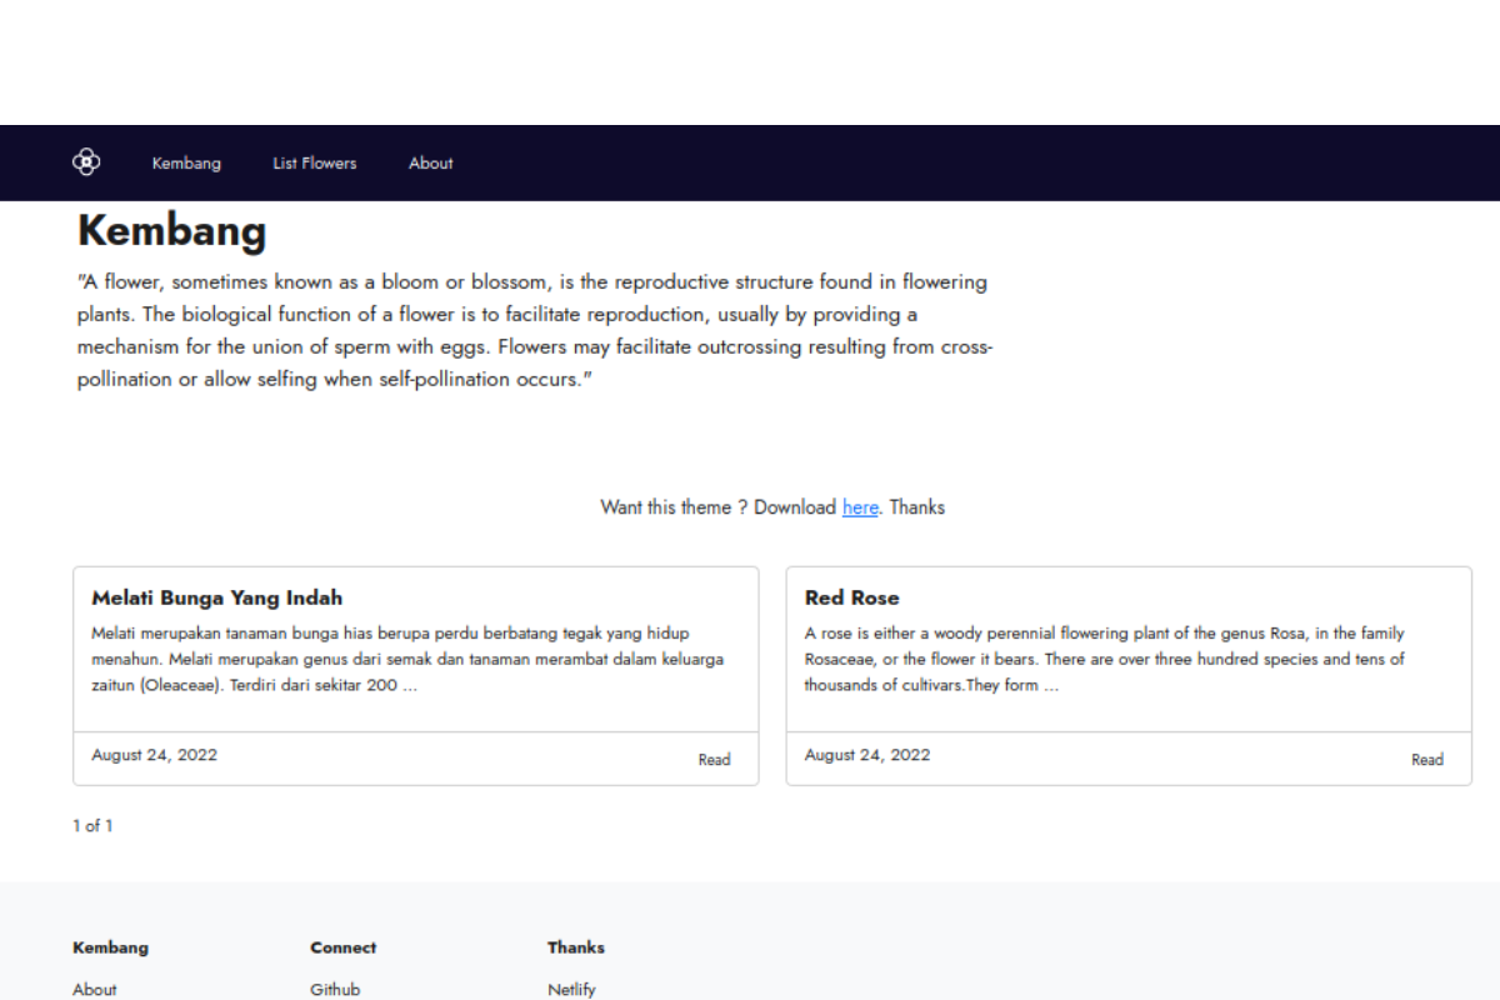Click the Red Rose card's August 24, 2022 date
This screenshot has height=1000, width=1500.
click(867, 755)
